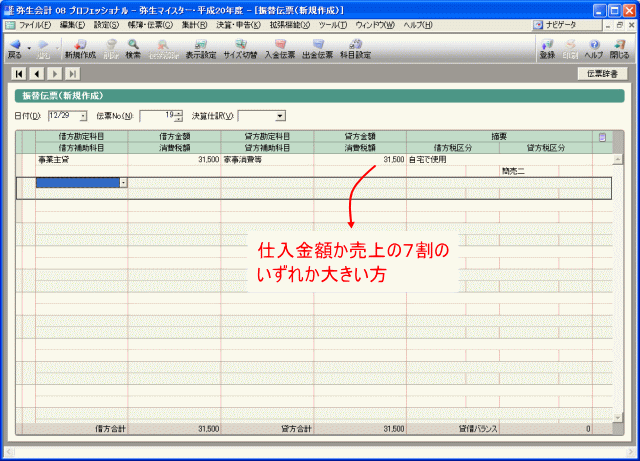This screenshot has height=461, width=640.
Task: Expand the 決算仕訳 combo box
Action: (280, 116)
